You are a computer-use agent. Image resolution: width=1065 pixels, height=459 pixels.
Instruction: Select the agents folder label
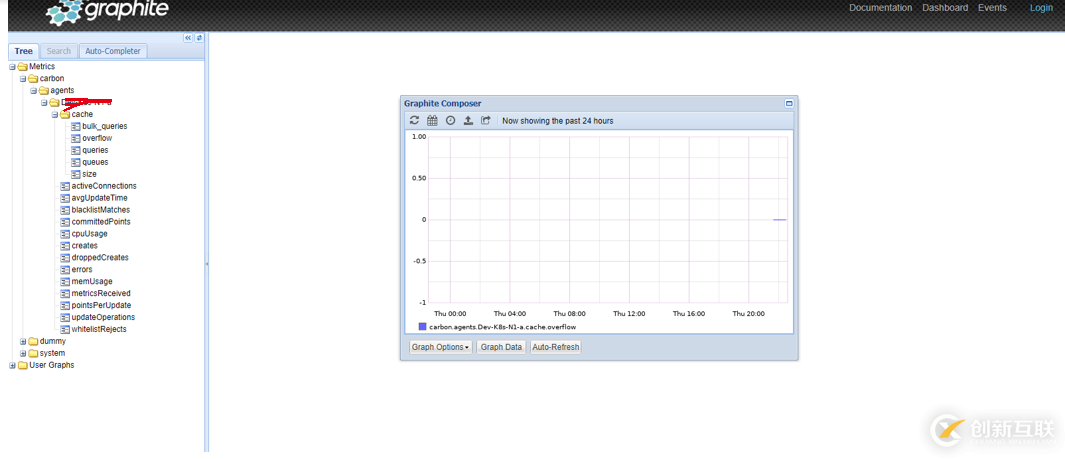[x=62, y=90]
